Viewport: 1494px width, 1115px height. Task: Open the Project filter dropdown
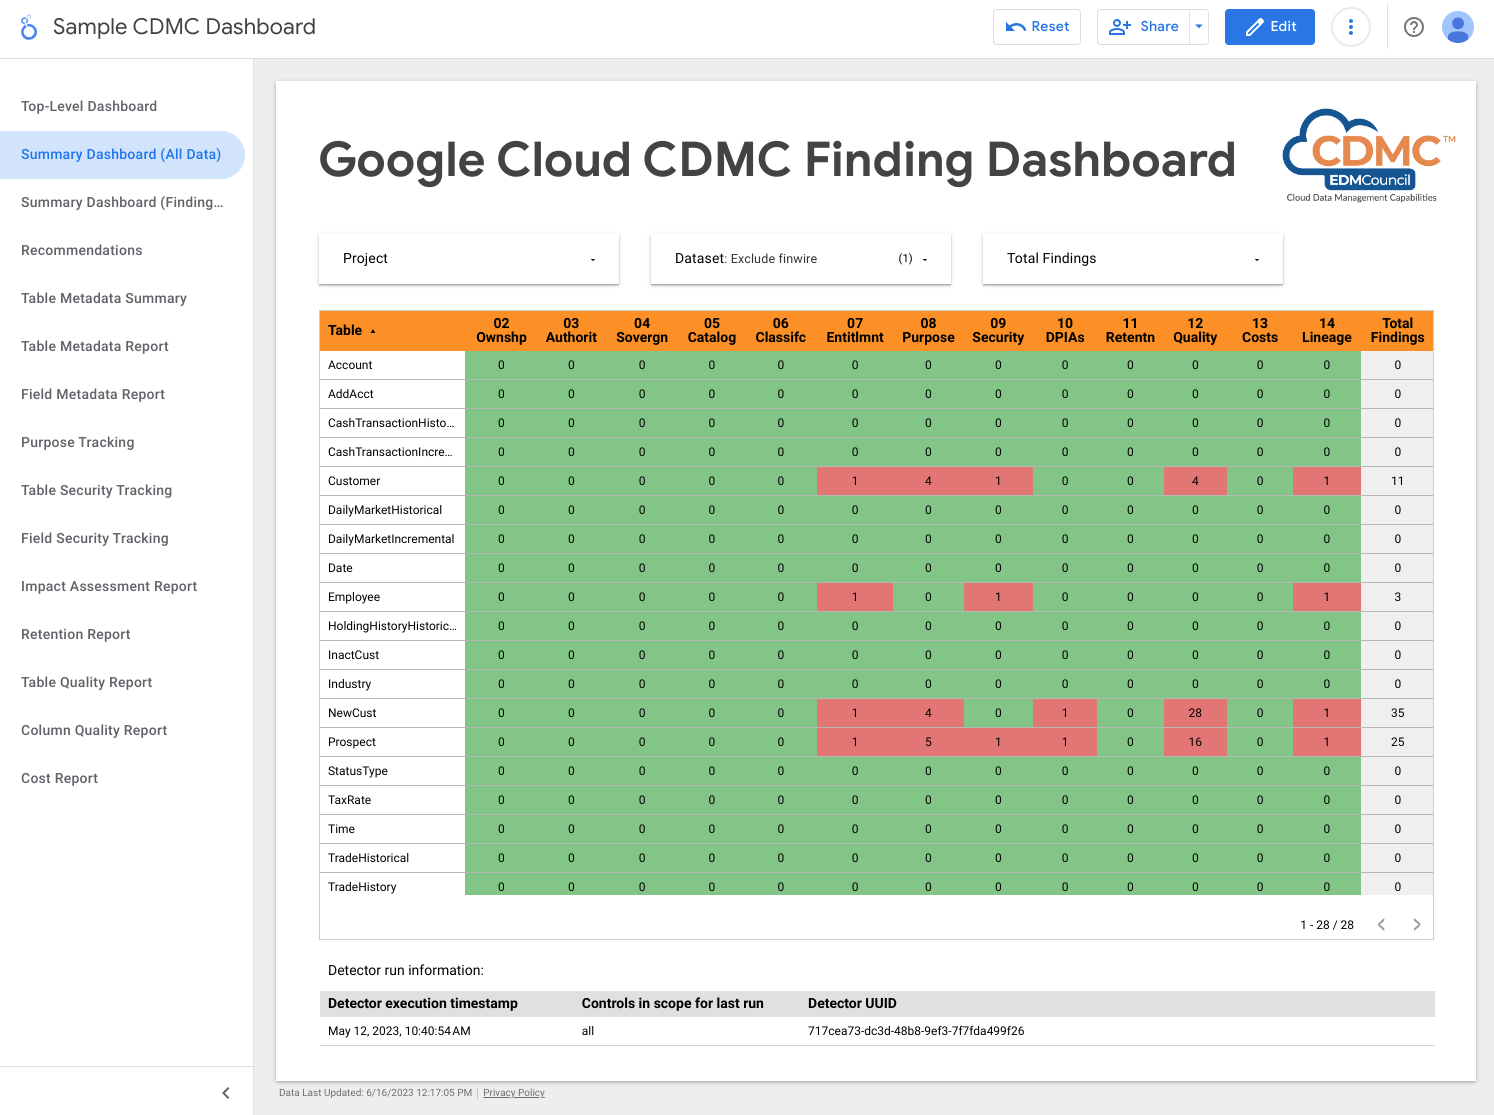(468, 259)
